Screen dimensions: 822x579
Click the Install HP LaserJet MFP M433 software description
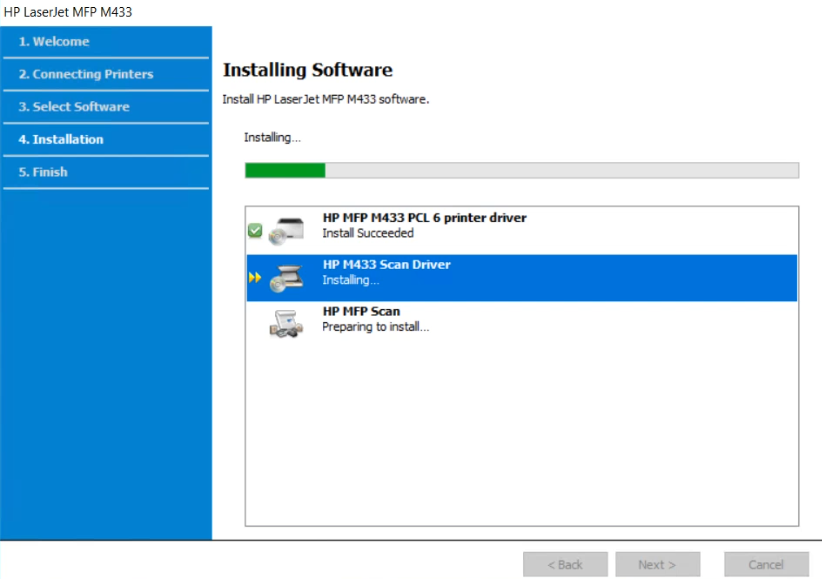point(326,99)
